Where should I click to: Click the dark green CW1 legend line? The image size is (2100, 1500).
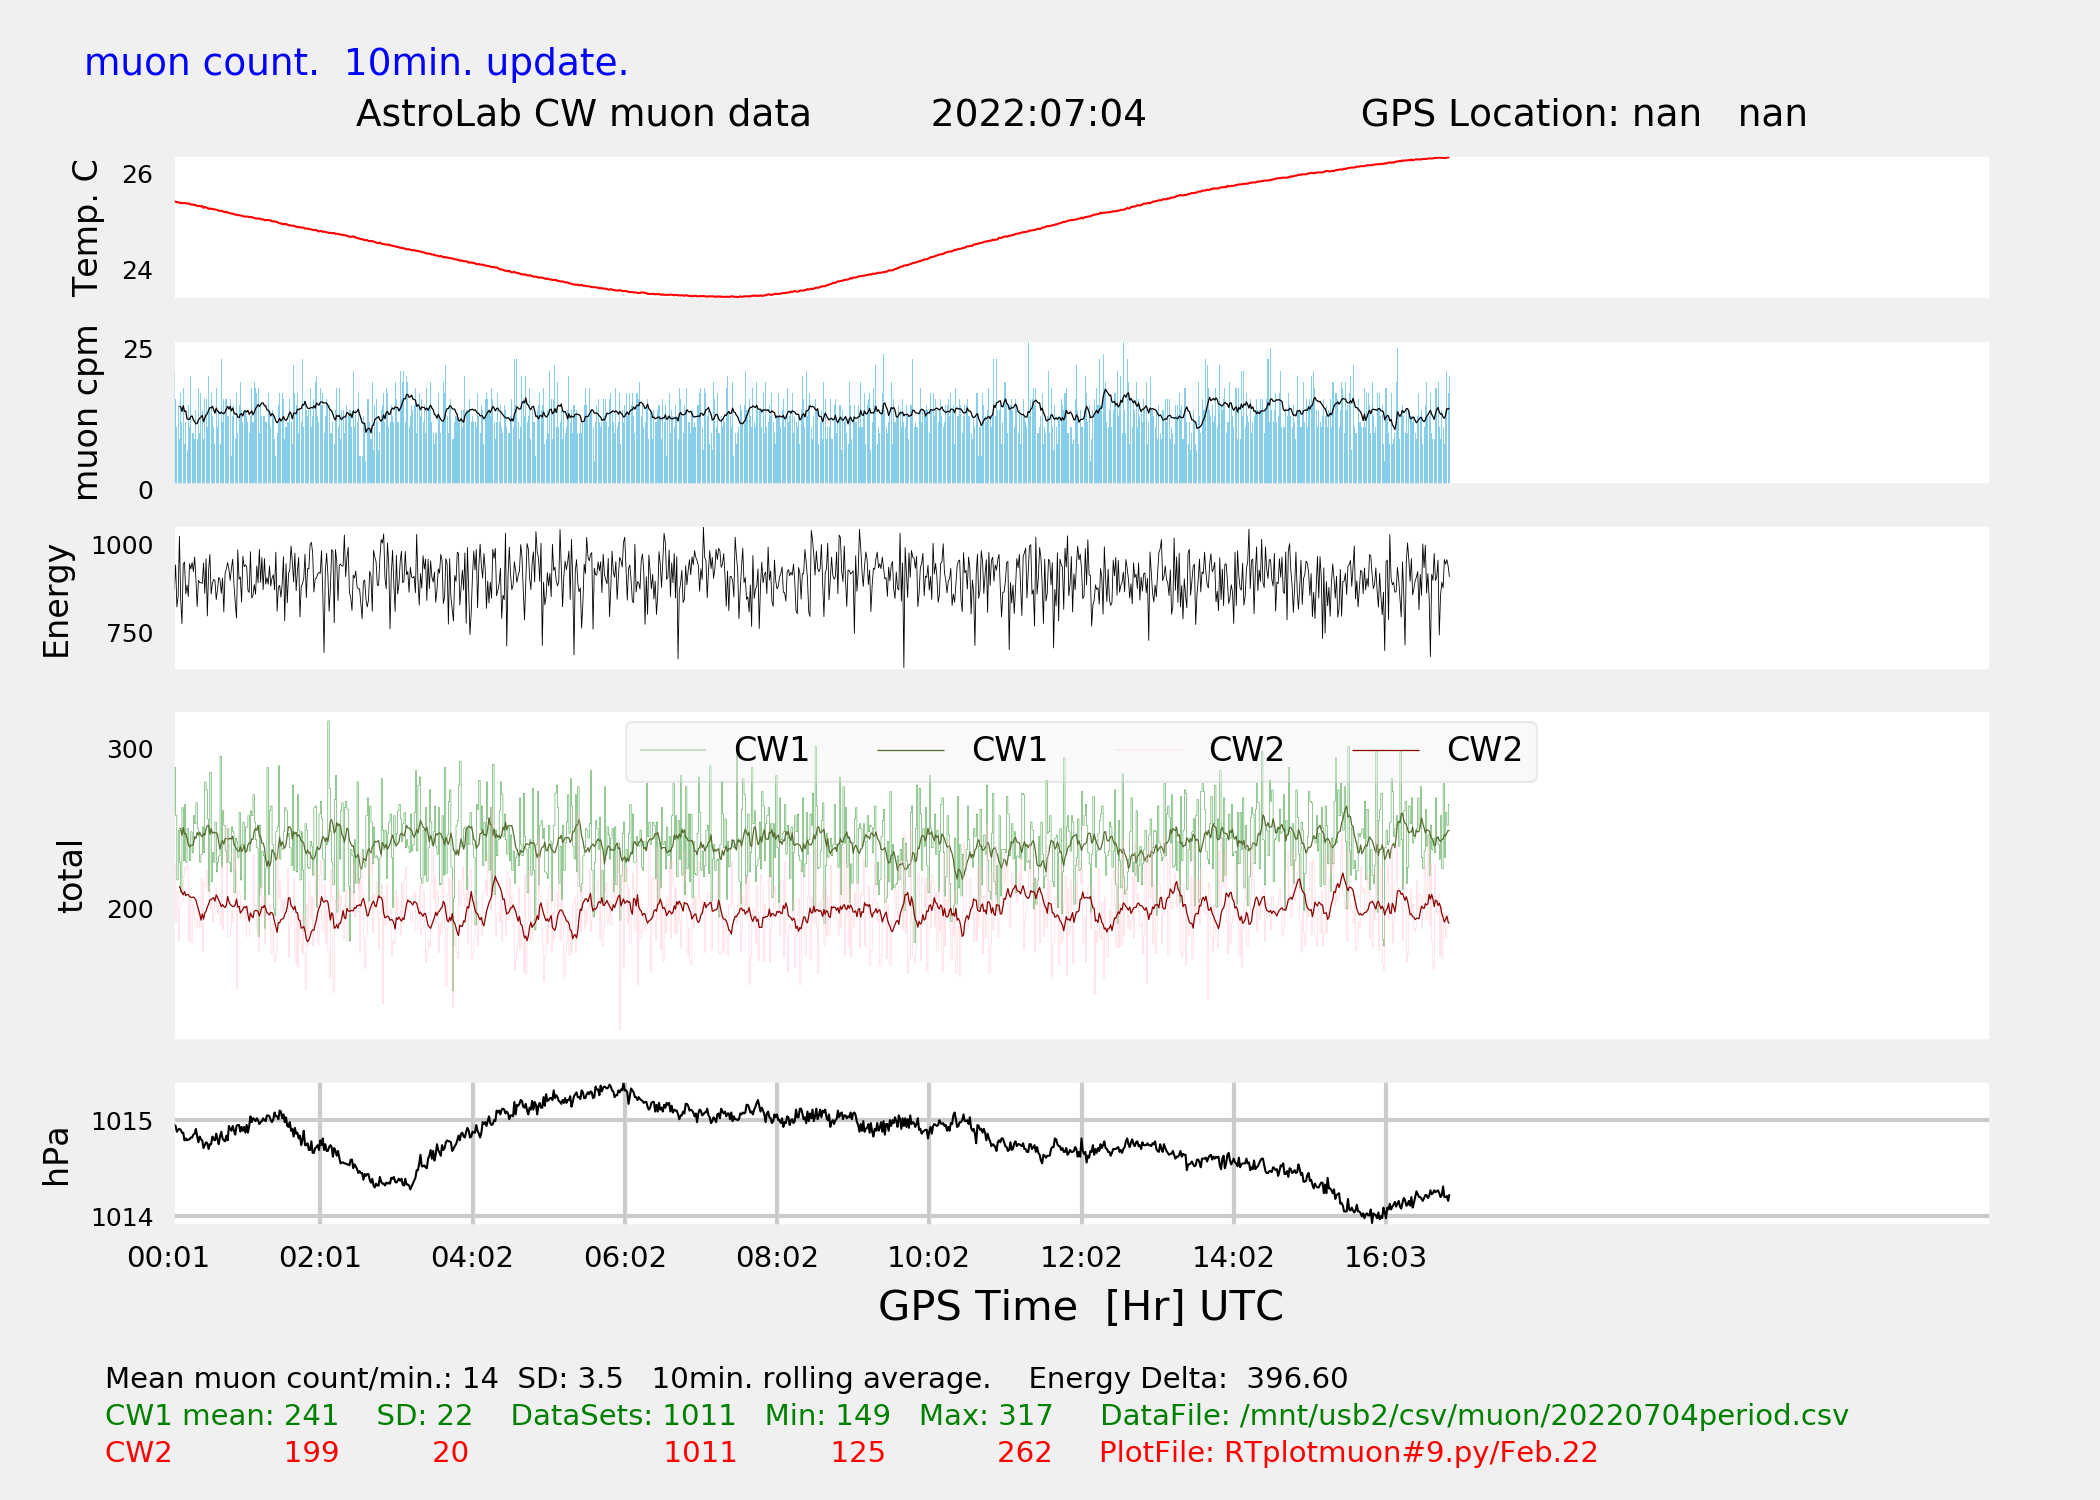910,750
